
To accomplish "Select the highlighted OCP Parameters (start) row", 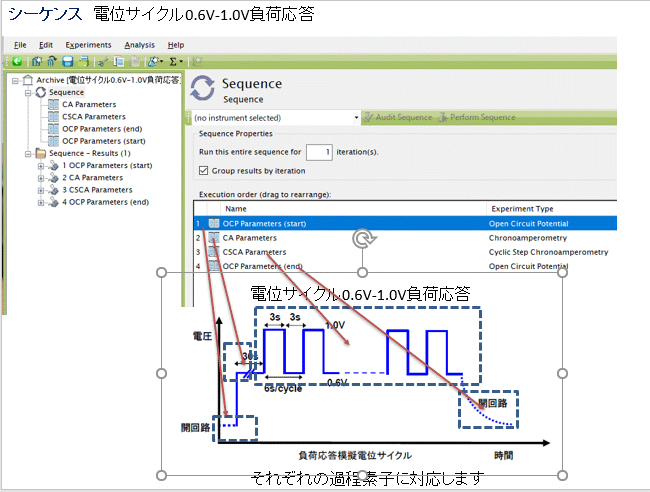I will coord(405,223).
